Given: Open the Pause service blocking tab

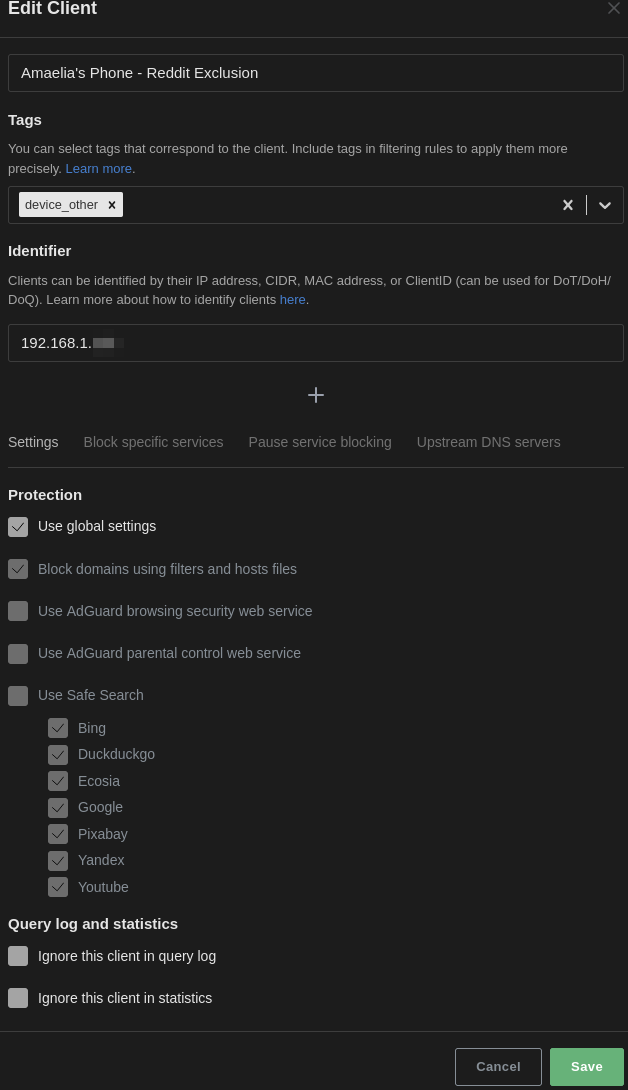Looking at the screenshot, I should tap(320, 442).
